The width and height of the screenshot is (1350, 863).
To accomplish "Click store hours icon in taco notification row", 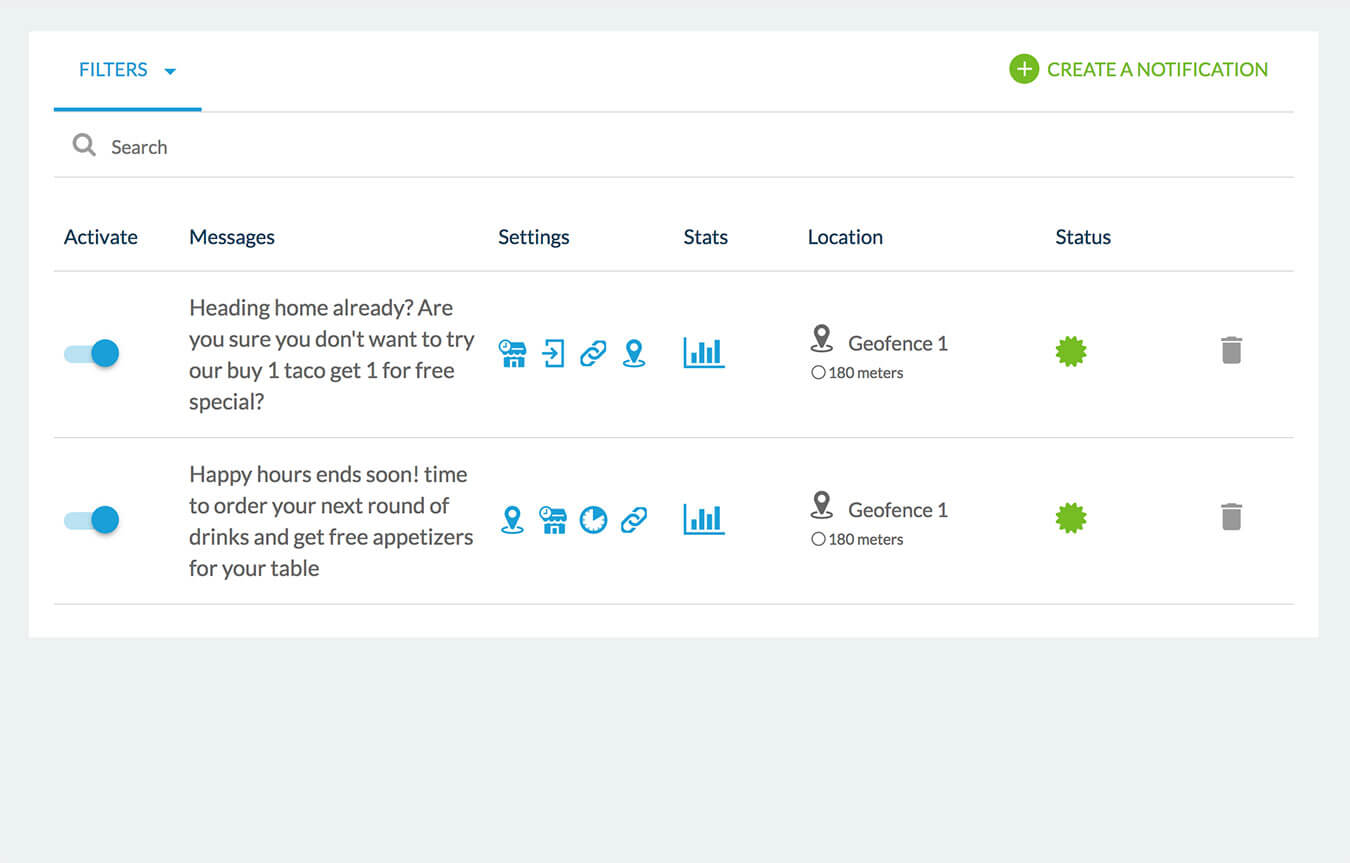I will point(513,353).
